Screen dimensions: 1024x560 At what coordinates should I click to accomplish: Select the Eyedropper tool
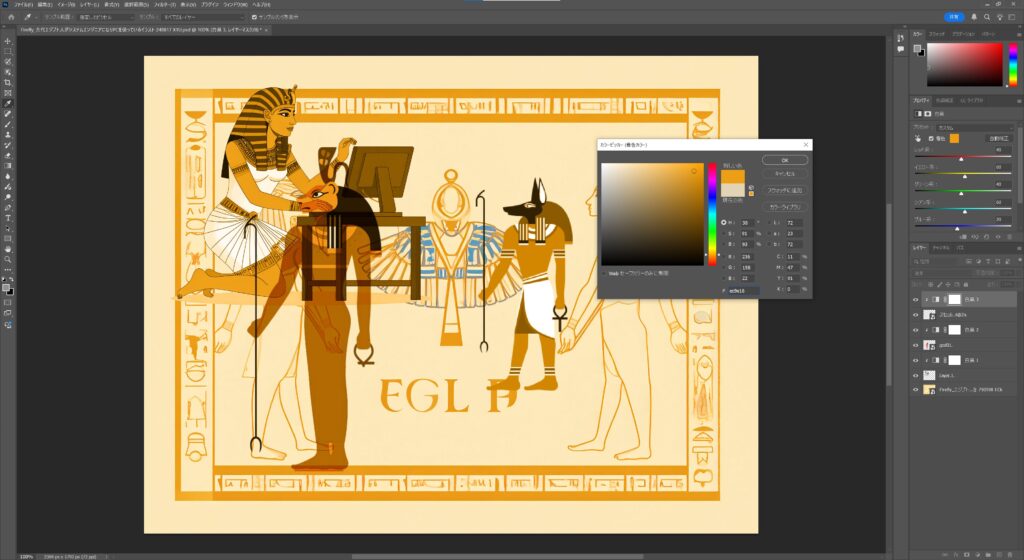pos(7,103)
